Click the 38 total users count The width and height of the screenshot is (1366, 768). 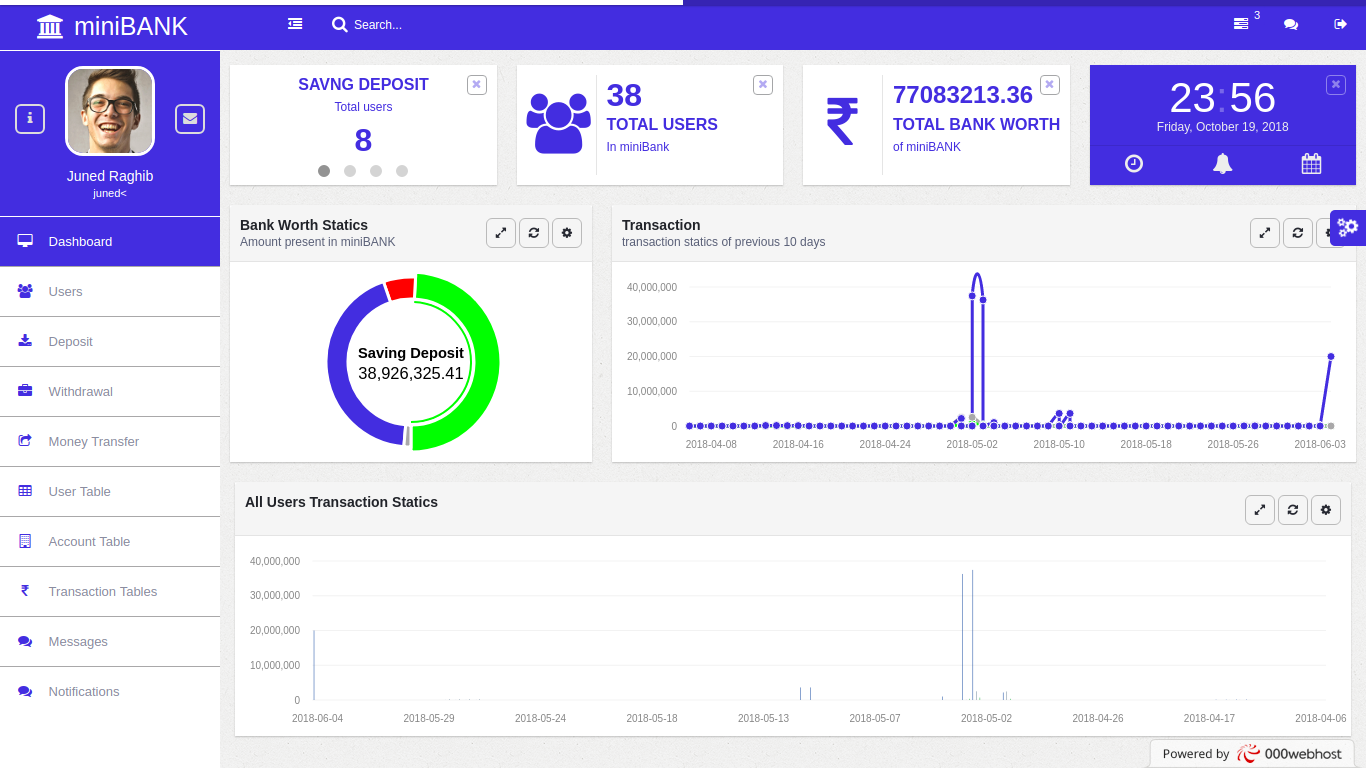point(624,95)
